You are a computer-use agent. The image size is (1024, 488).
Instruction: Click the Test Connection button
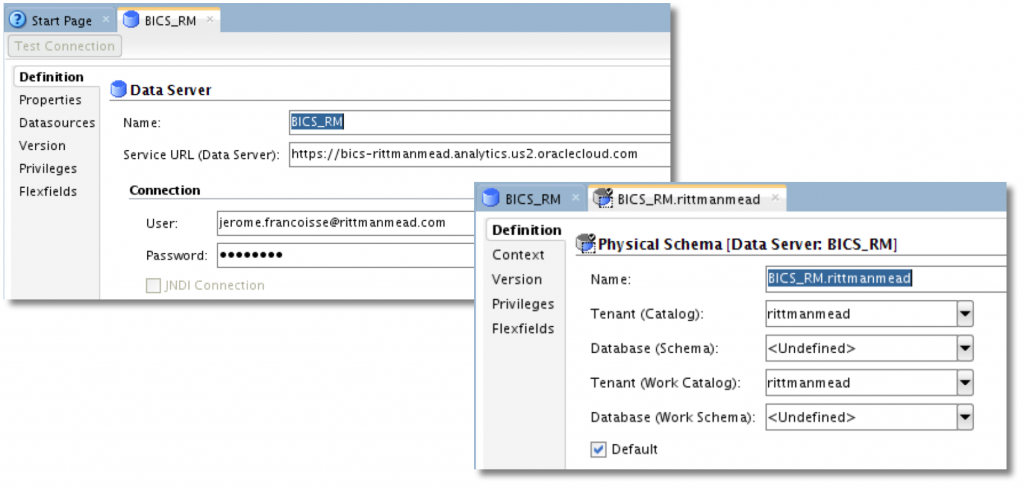(65, 46)
